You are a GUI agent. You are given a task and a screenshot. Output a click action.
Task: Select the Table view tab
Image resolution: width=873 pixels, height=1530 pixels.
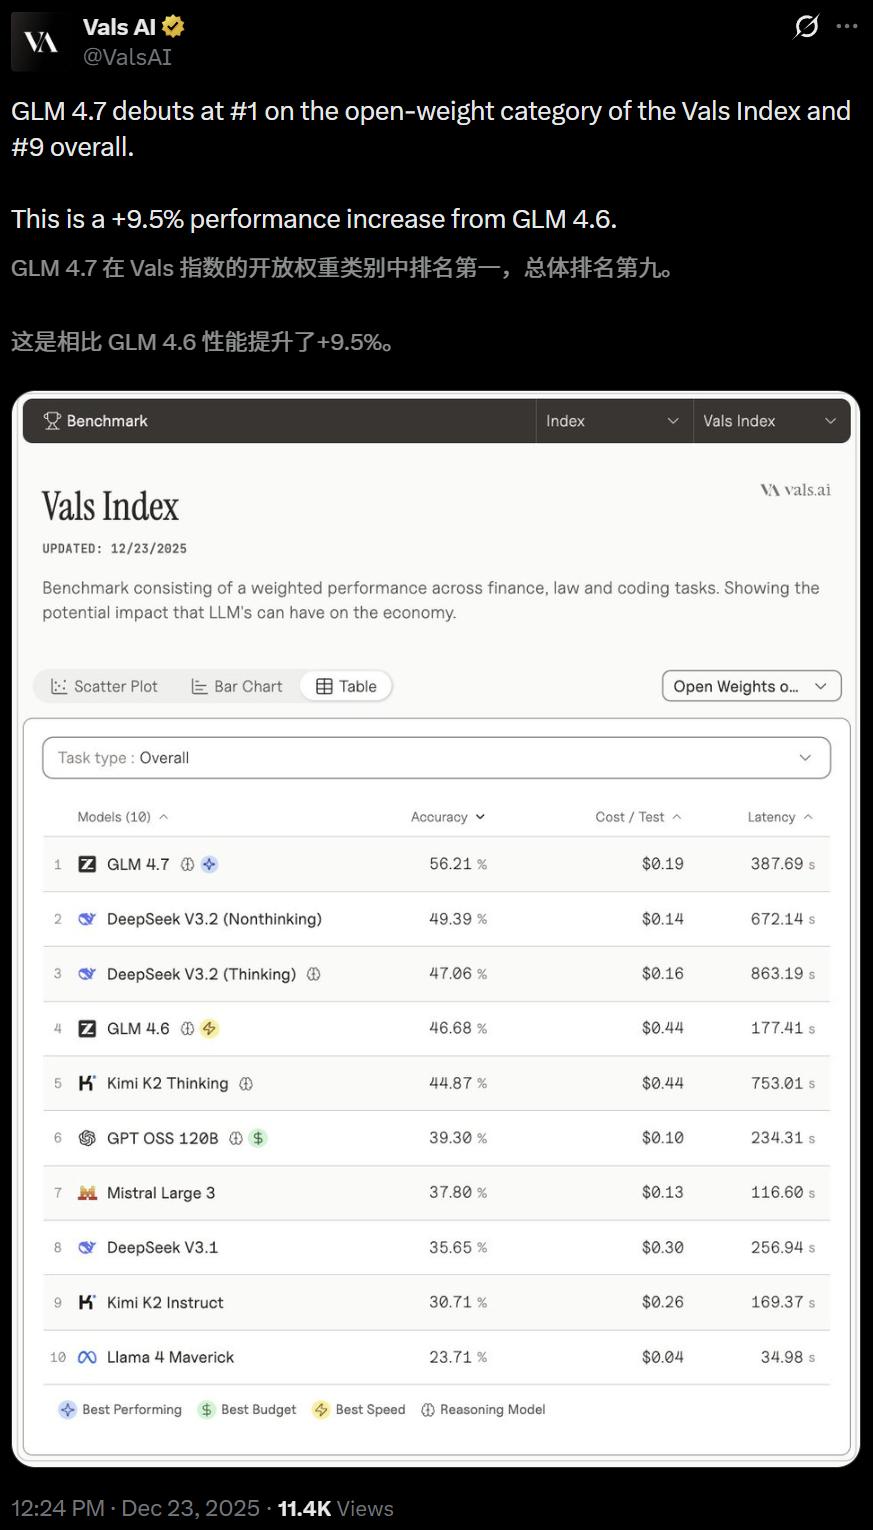coord(345,686)
